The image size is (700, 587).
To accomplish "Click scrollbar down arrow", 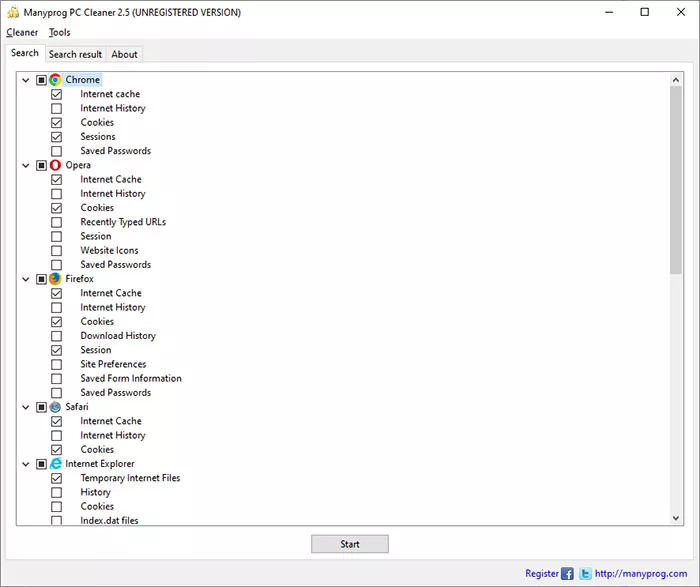I will click(676, 518).
